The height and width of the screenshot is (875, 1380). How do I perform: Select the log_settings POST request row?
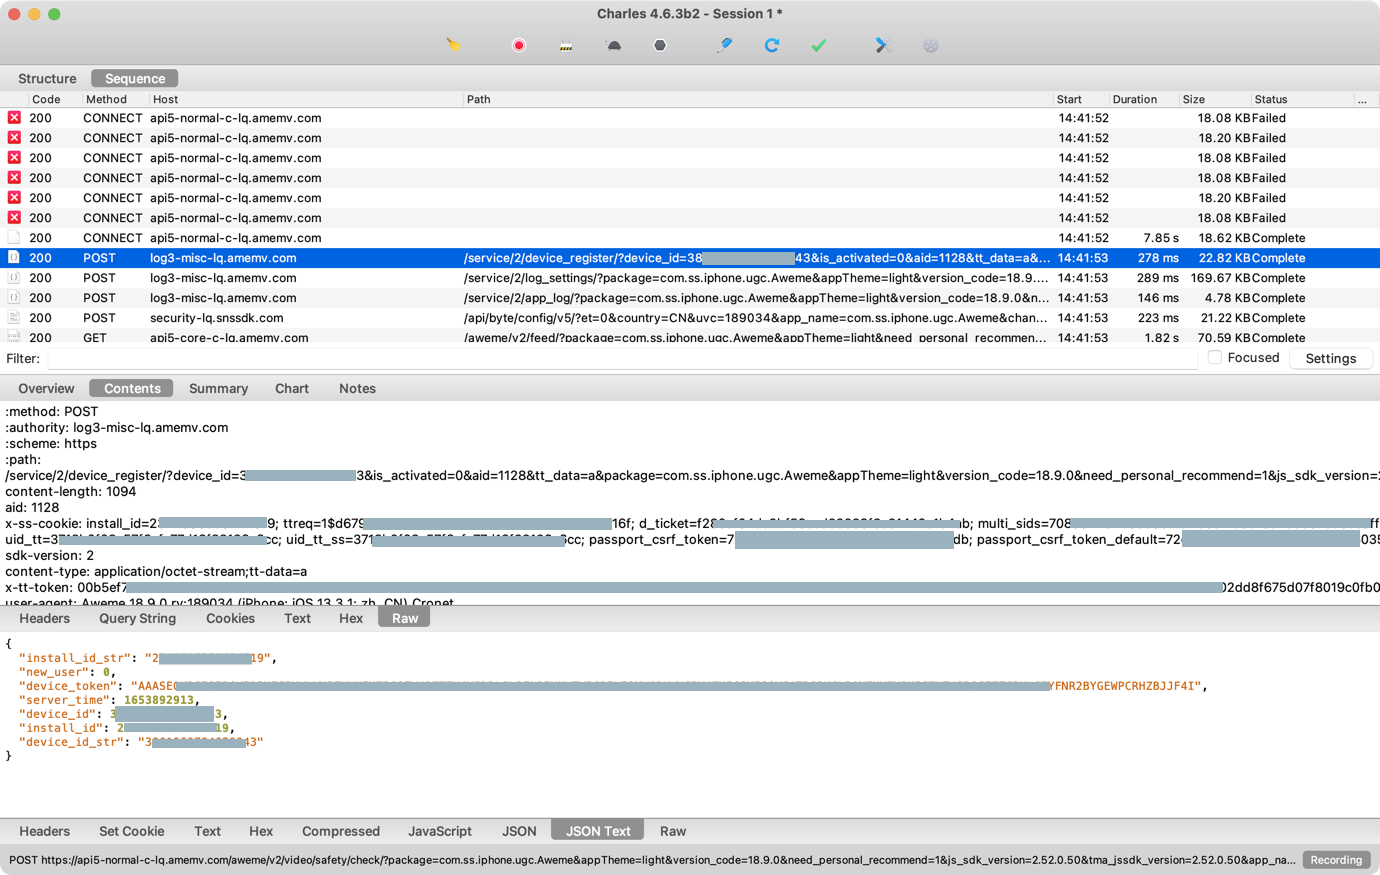click(690, 278)
